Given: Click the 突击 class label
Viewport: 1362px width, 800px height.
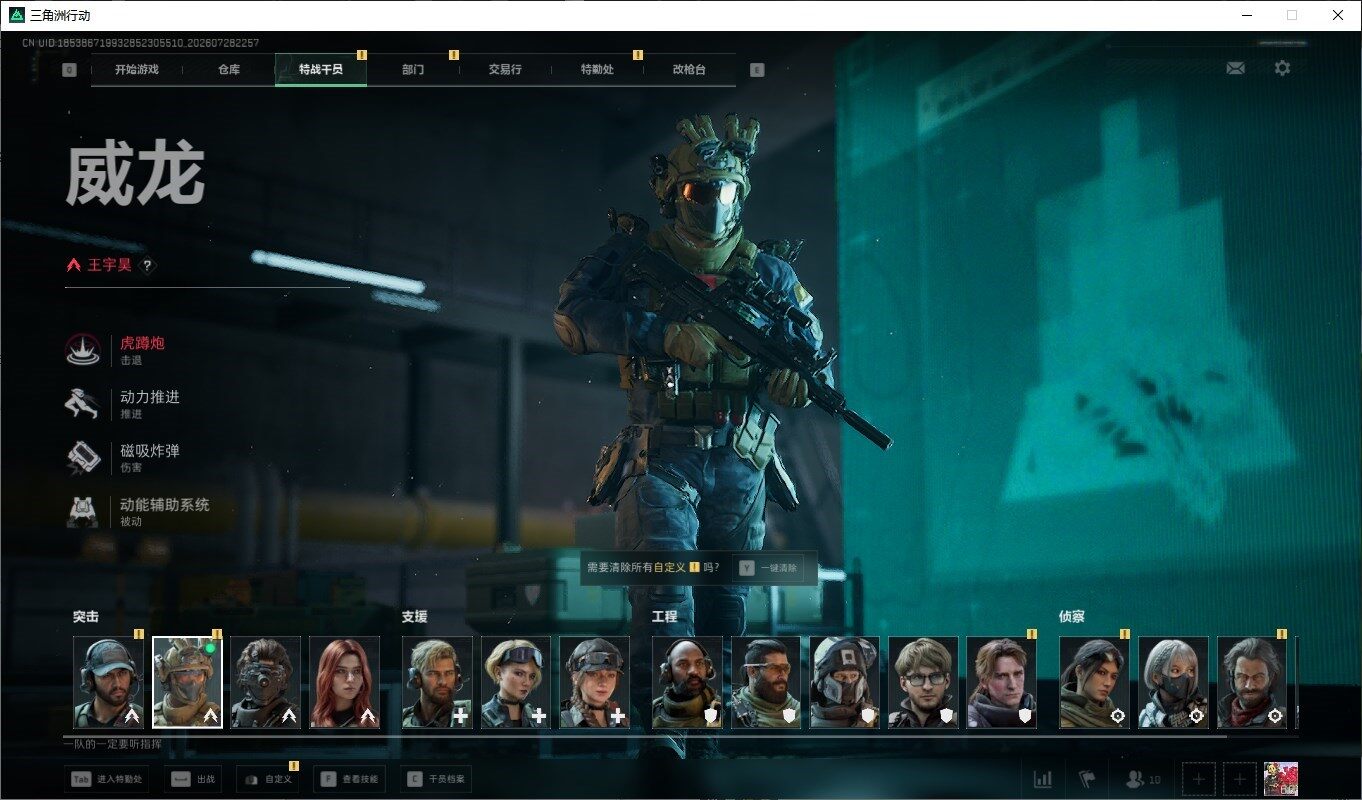Looking at the screenshot, I should pos(86,617).
